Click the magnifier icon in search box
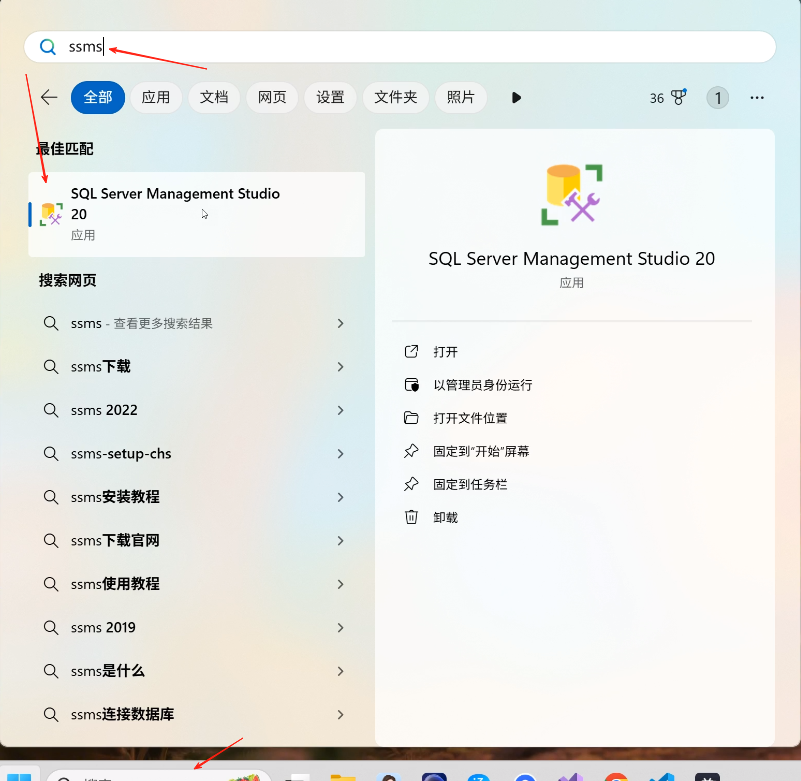Image resolution: width=801 pixels, height=781 pixels. pos(48,47)
